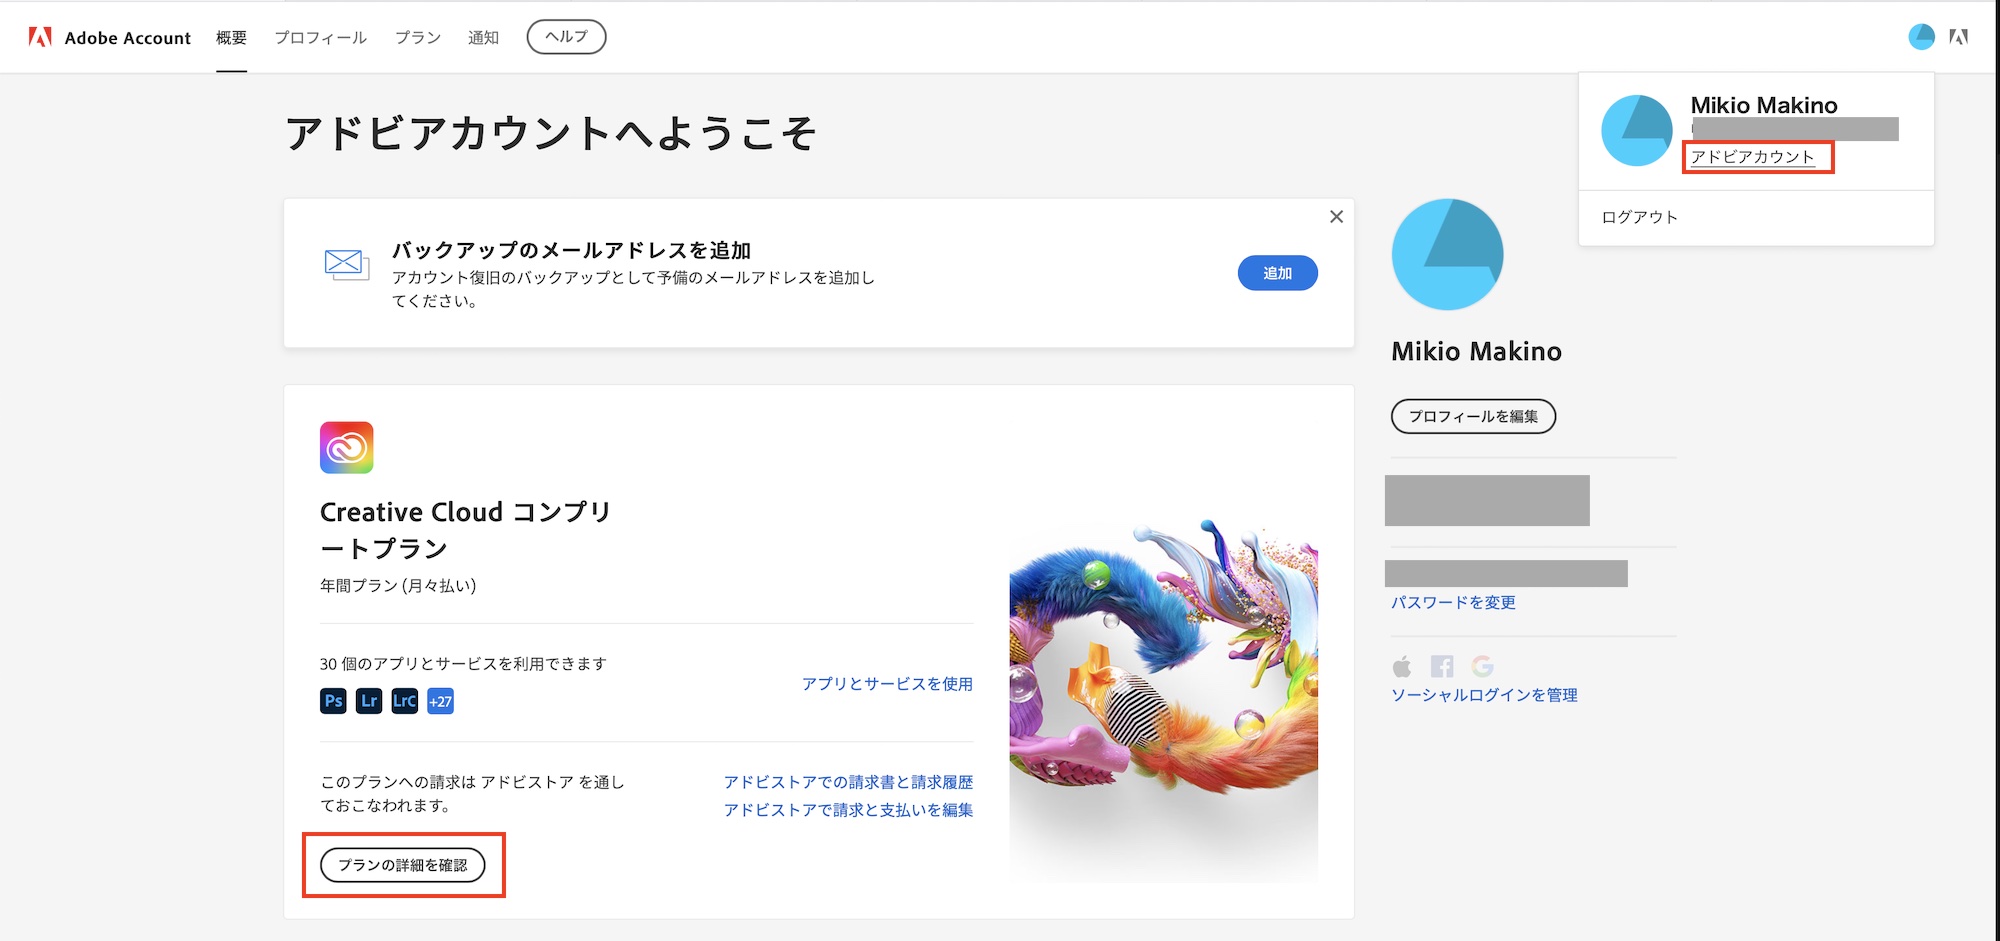Go to the 通知 tab

(x=483, y=38)
